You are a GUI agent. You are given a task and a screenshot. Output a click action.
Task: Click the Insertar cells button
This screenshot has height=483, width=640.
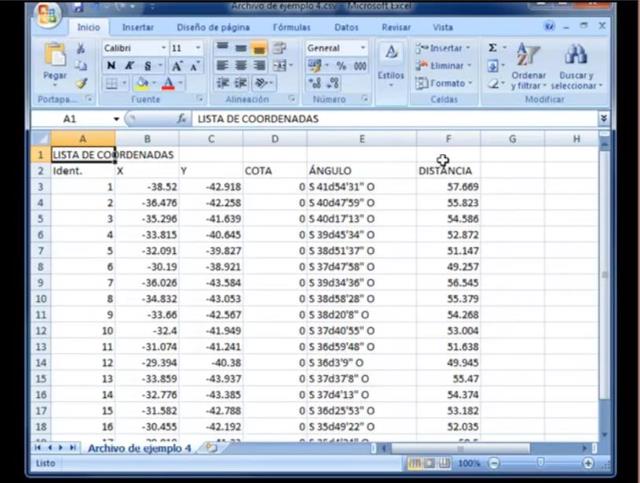click(442, 48)
